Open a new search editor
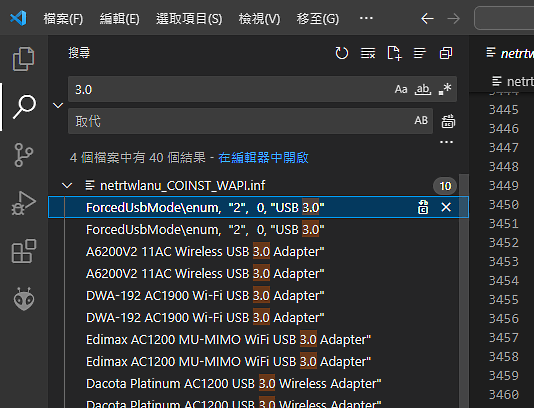The height and width of the screenshot is (408, 534). pyautogui.click(x=394, y=53)
